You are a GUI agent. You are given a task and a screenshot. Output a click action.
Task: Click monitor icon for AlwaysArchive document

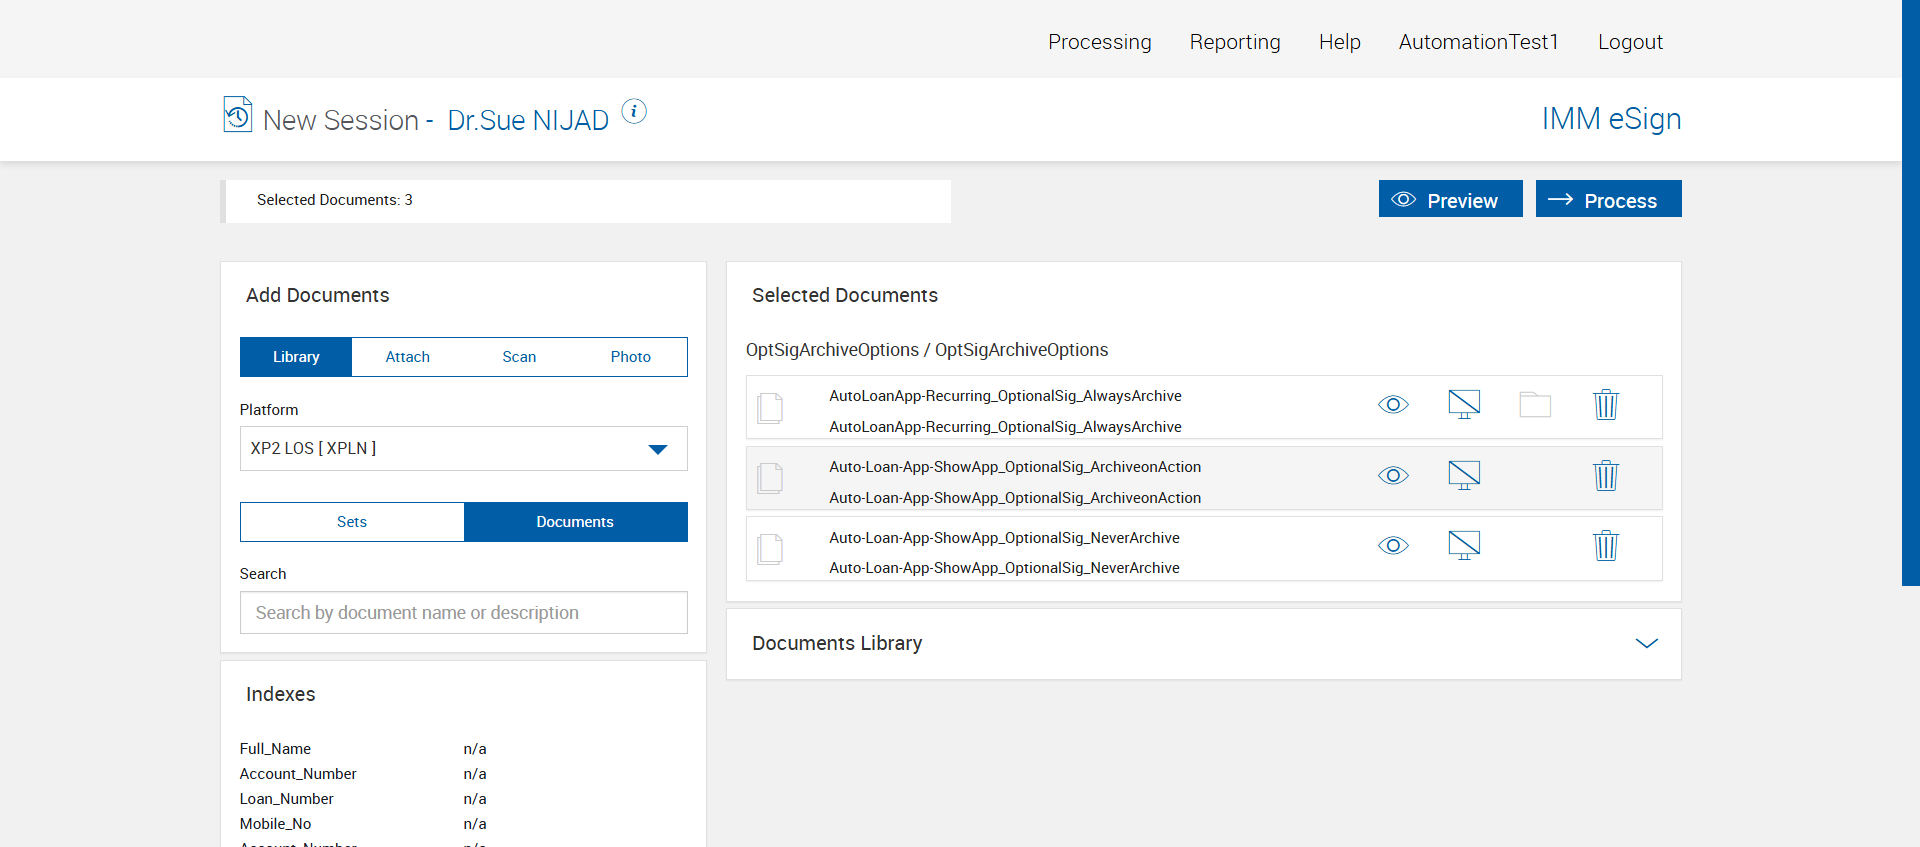pyautogui.click(x=1464, y=405)
